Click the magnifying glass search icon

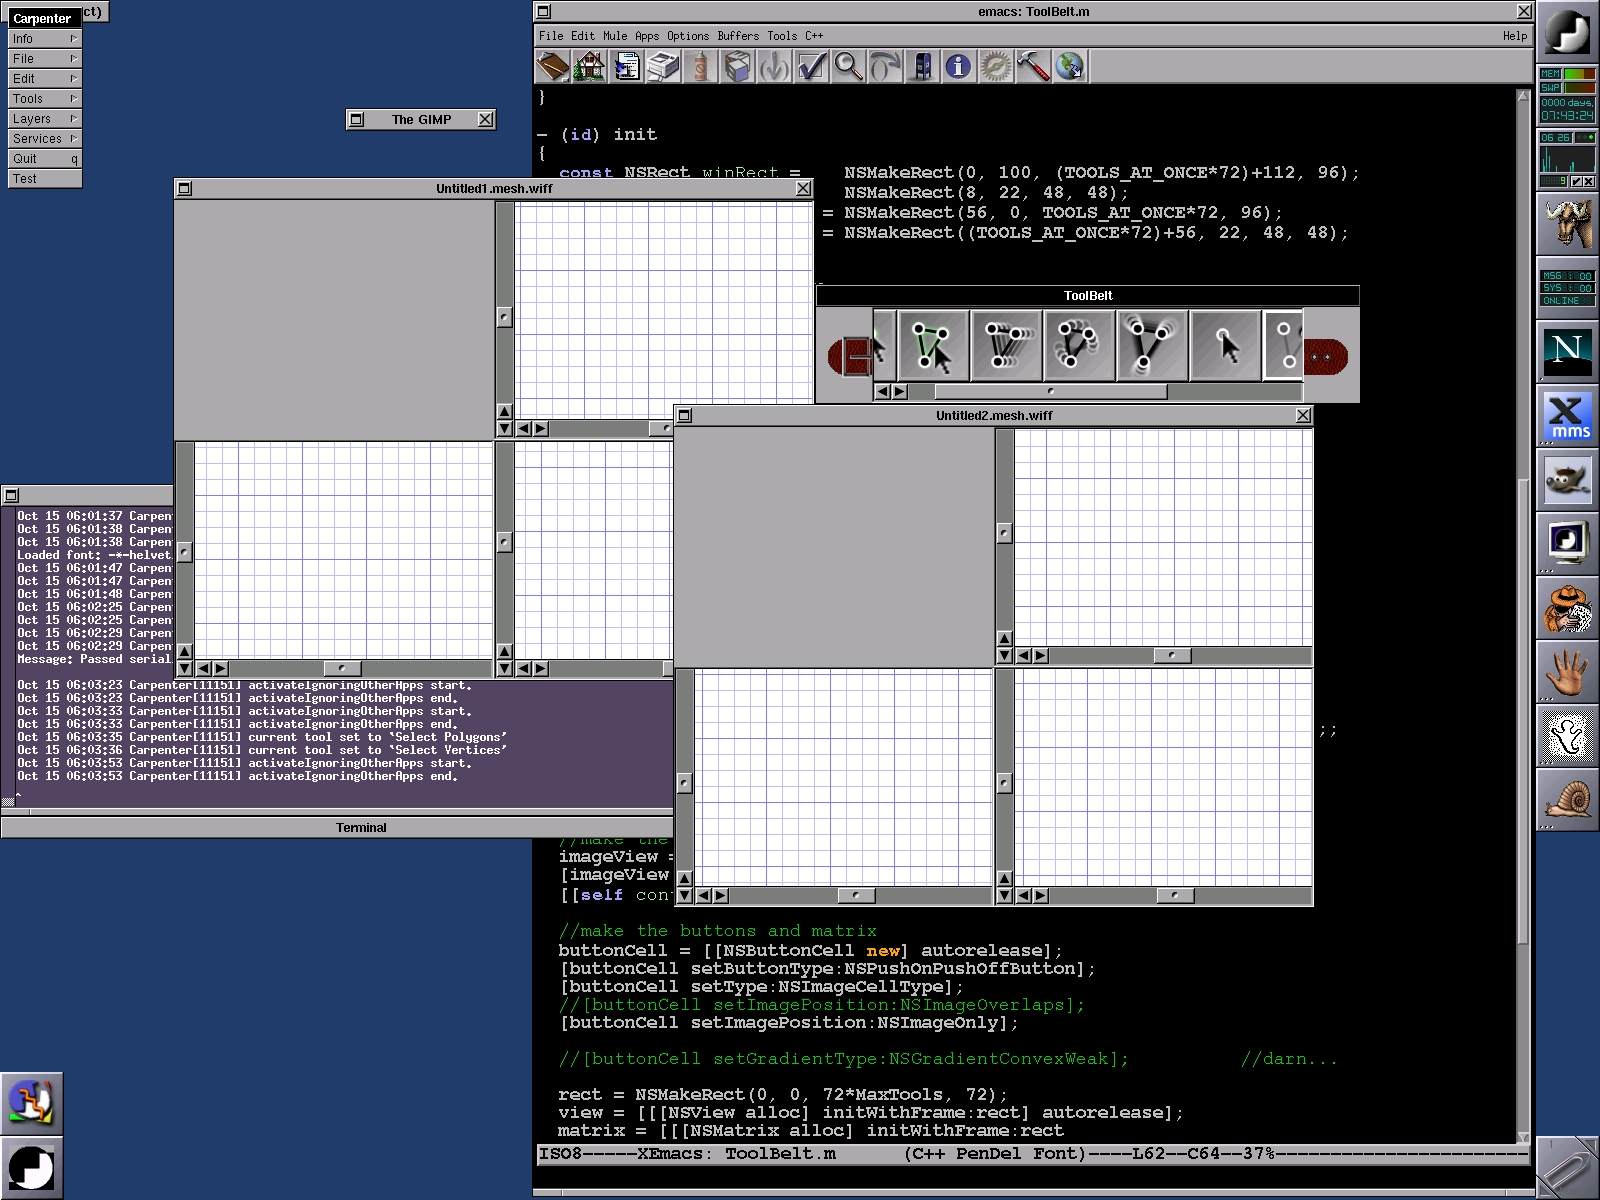(x=848, y=67)
